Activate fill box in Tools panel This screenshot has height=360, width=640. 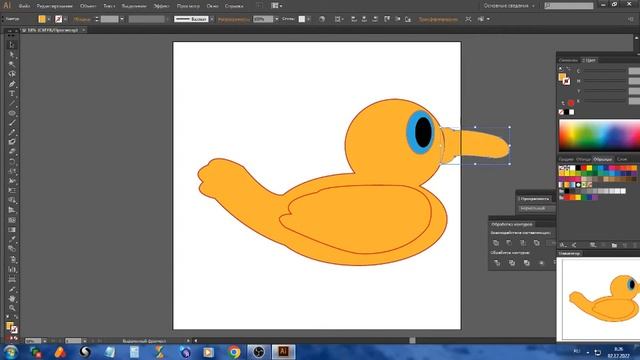(9, 326)
